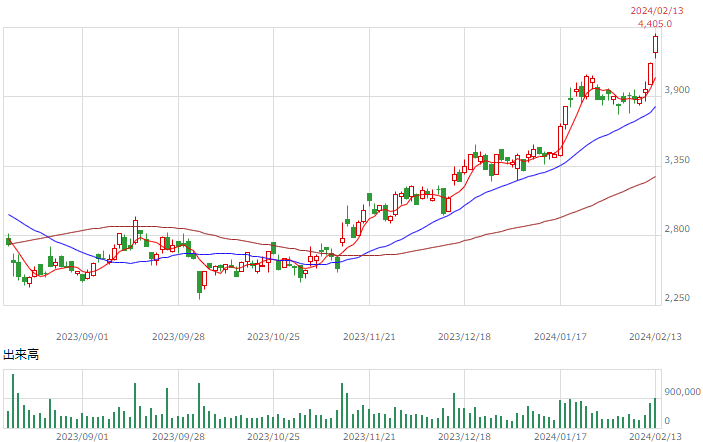The height and width of the screenshot is (442, 703).
Task: Click the 3,900 price axis label
Action: point(677,90)
